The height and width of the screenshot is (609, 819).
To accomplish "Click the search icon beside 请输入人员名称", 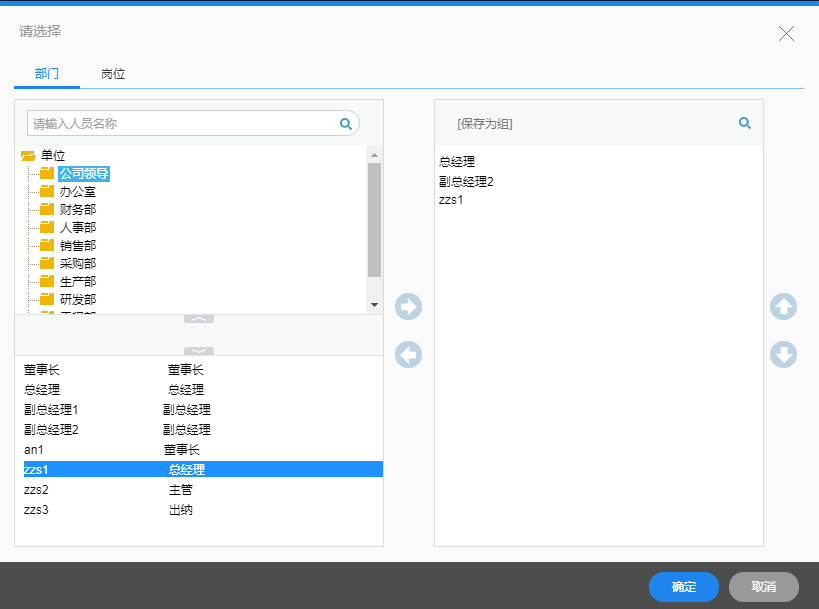I will coord(345,123).
